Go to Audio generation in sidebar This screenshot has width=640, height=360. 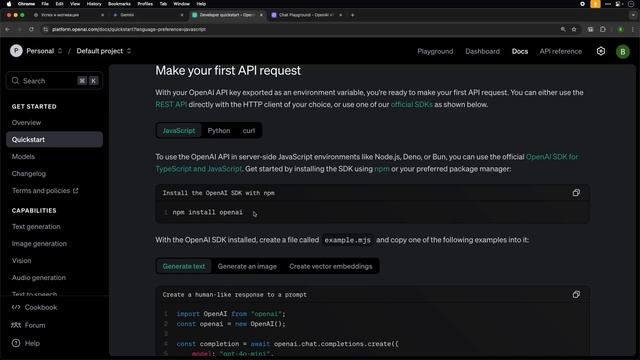click(39, 278)
